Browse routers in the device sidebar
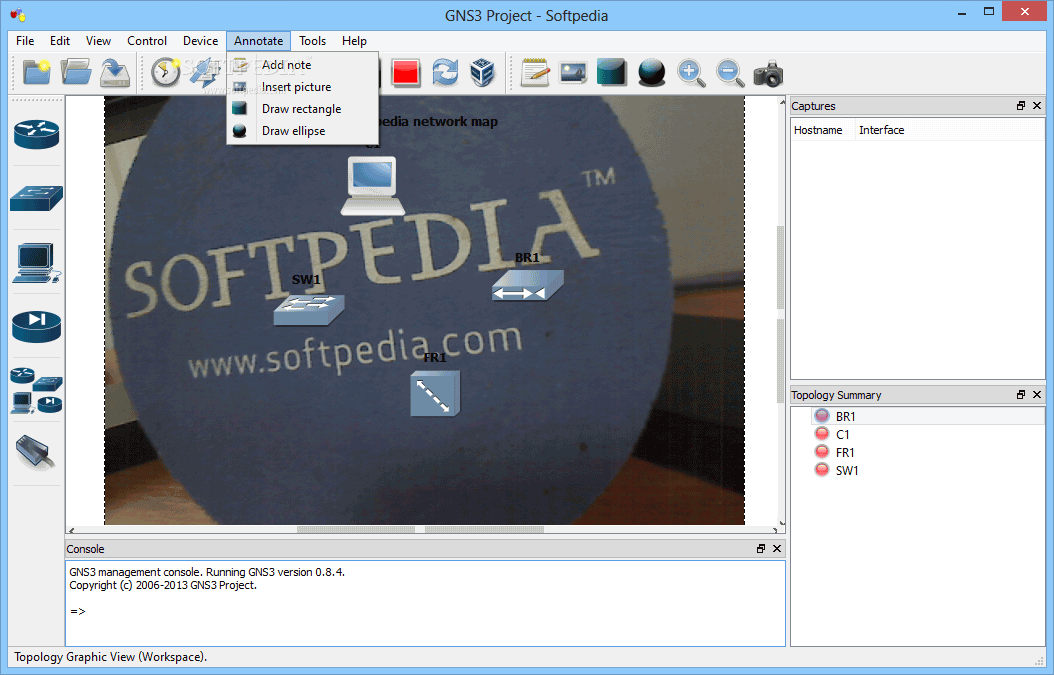 click(x=36, y=134)
